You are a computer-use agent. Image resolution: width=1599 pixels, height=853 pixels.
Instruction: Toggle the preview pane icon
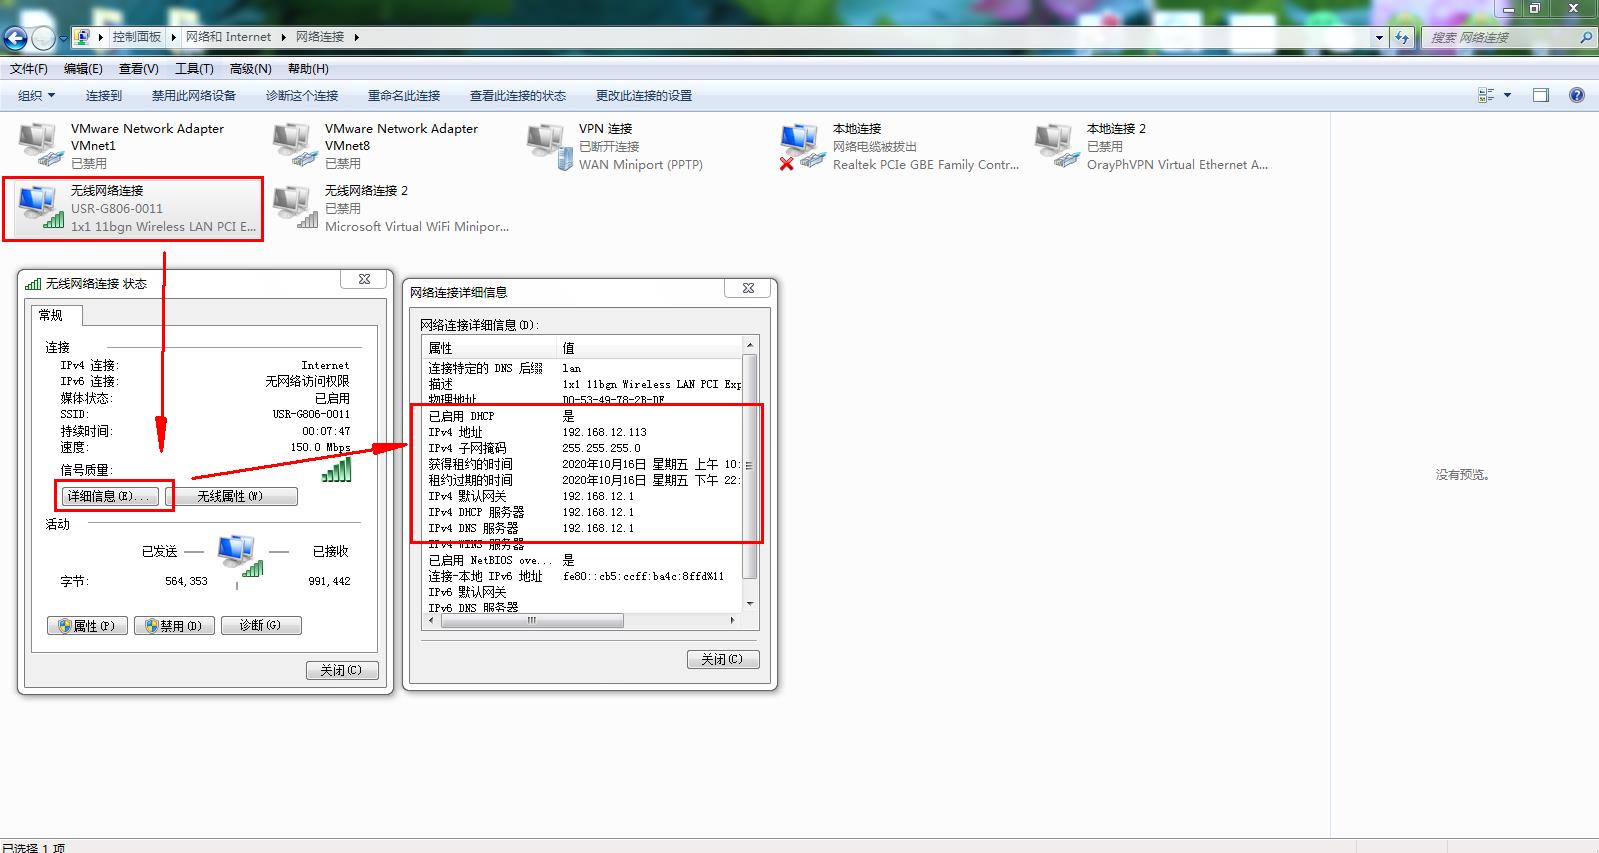click(1541, 95)
